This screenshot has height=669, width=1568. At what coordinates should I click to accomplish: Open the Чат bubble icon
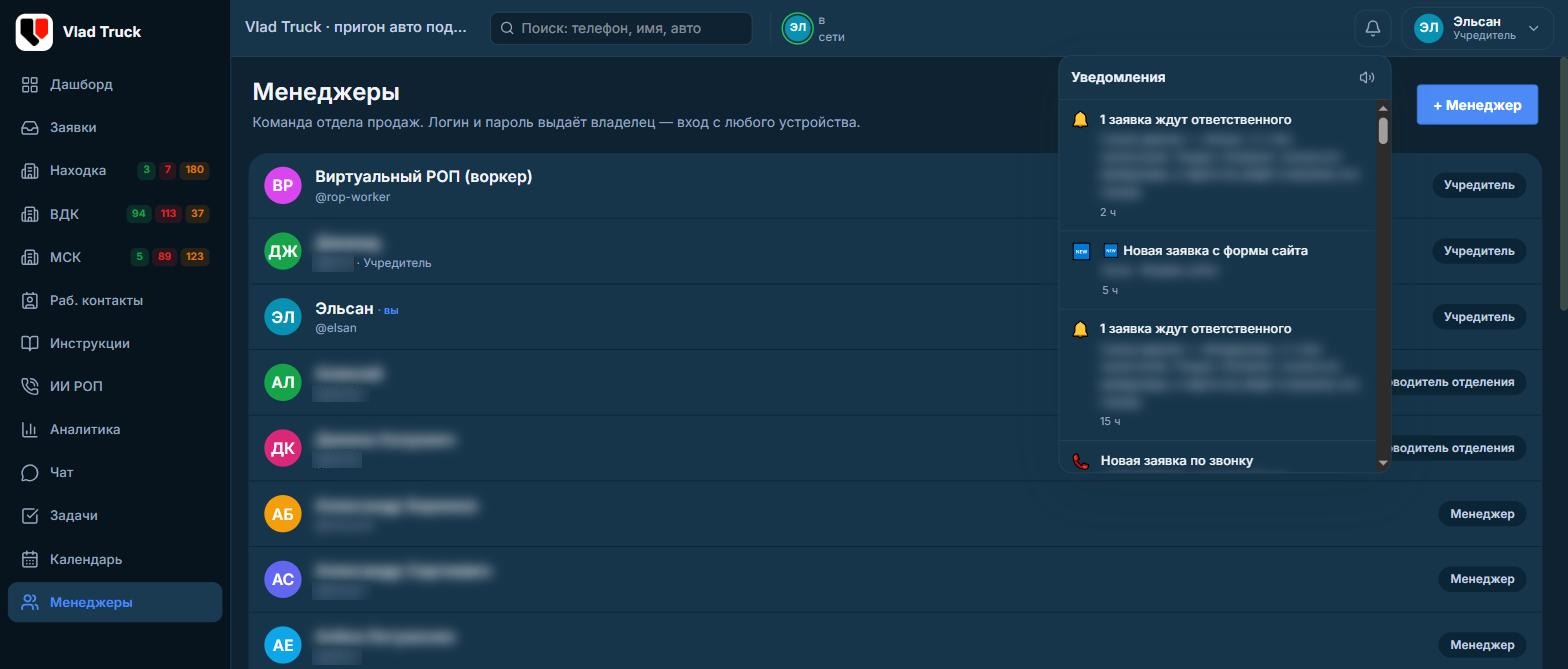pyautogui.click(x=30, y=472)
